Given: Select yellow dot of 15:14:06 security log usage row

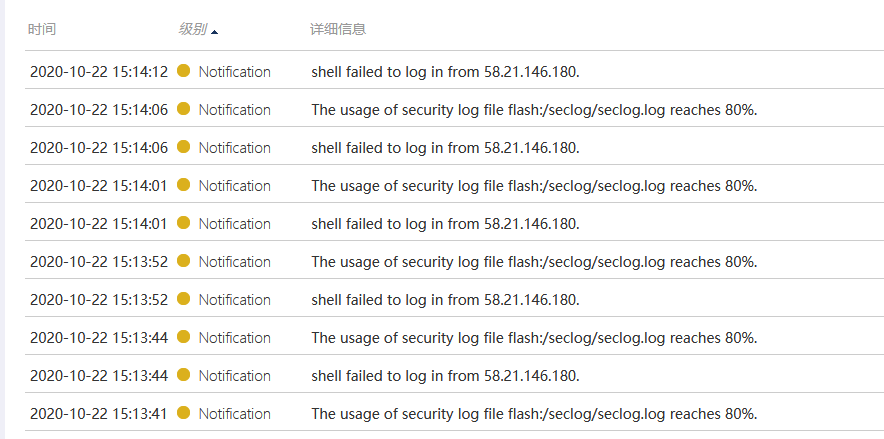Looking at the screenshot, I should (x=183, y=109).
